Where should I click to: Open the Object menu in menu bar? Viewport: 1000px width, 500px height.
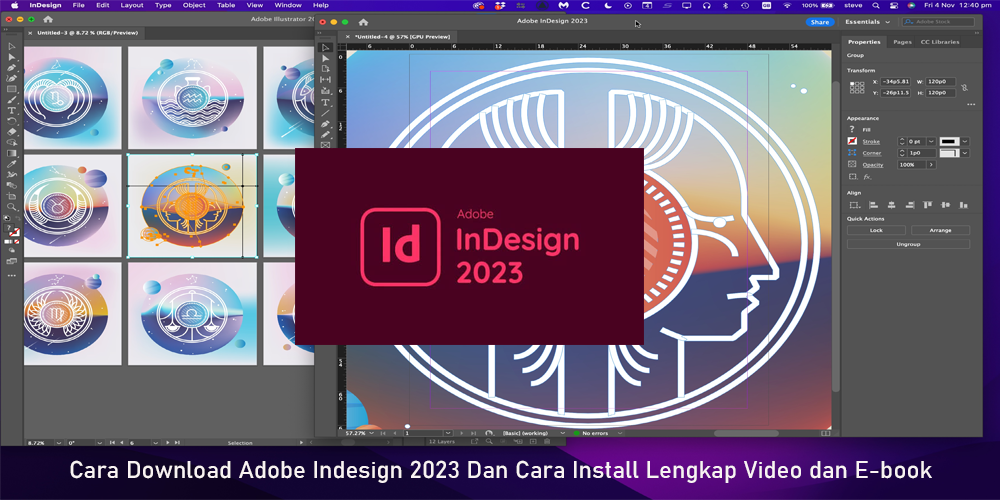point(194,5)
